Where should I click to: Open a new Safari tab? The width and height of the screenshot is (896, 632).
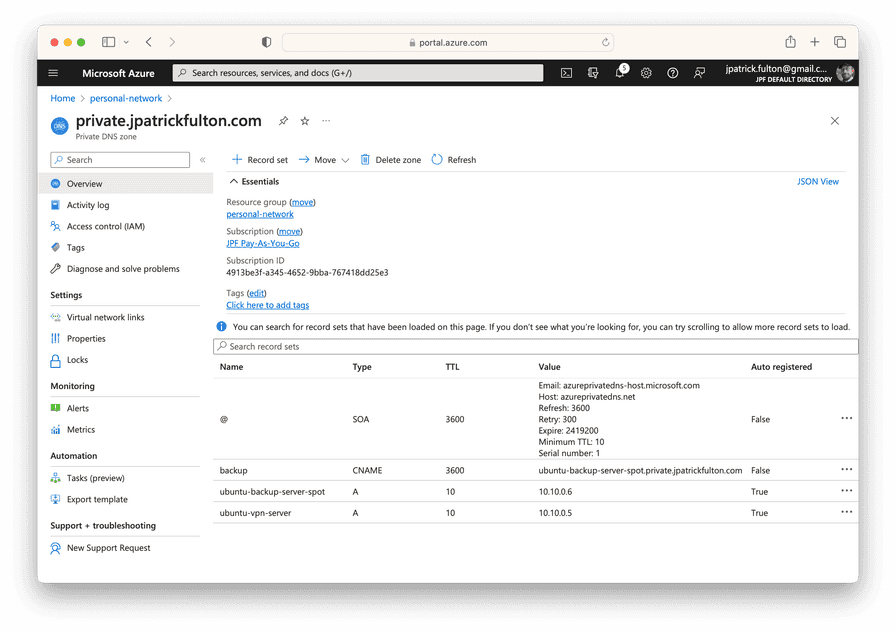coord(815,42)
